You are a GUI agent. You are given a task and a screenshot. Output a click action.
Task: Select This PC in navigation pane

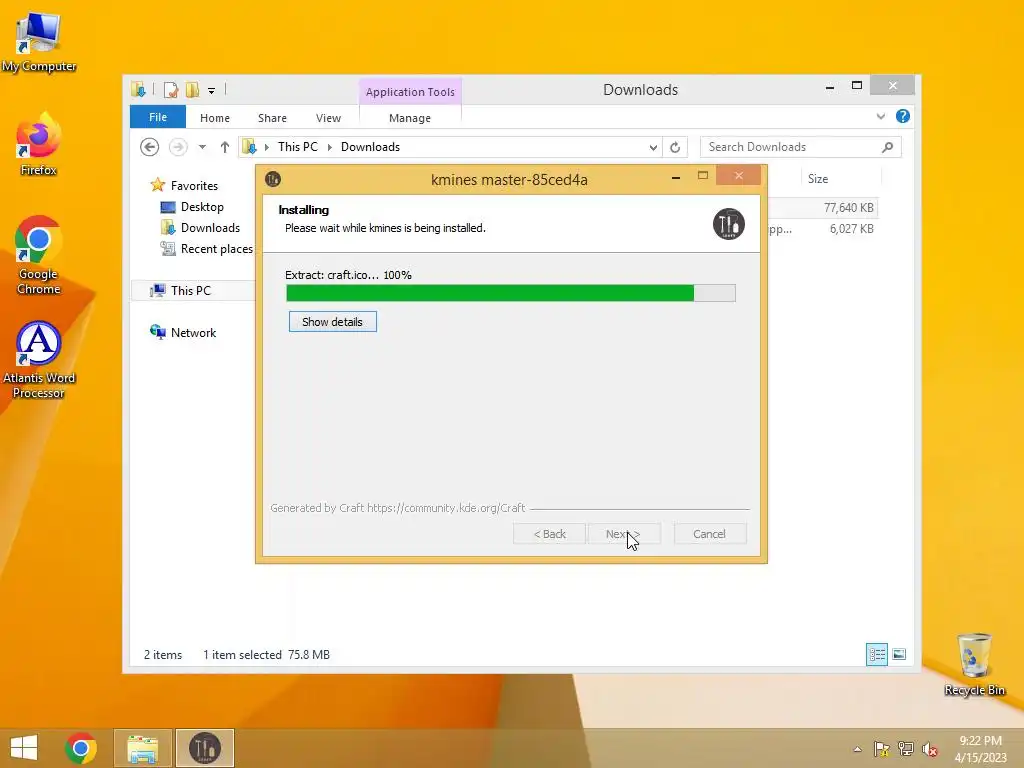click(191, 291)
